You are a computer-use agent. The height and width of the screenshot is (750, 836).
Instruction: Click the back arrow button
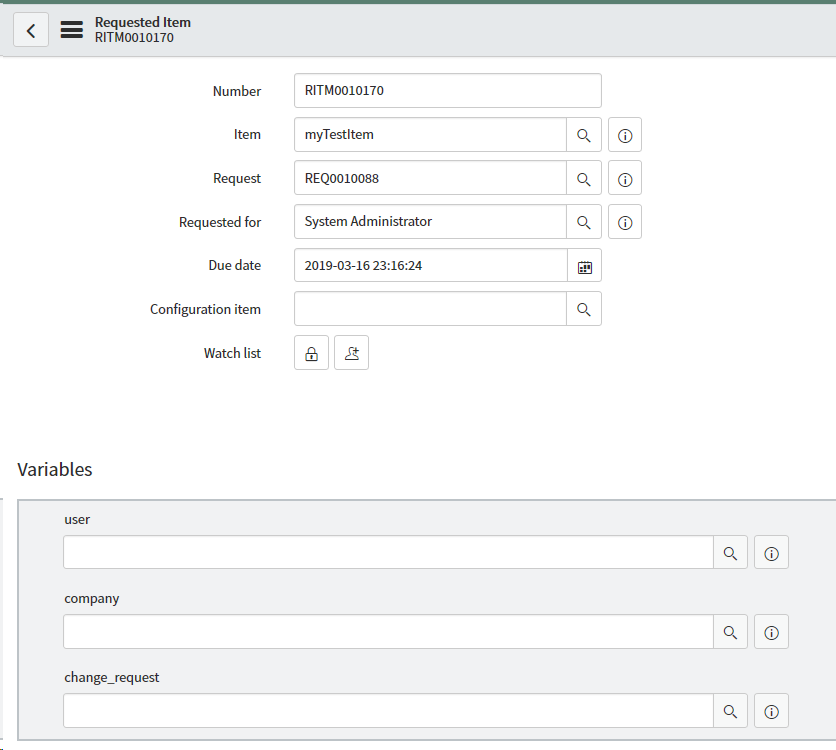click(x=31, y=30)
